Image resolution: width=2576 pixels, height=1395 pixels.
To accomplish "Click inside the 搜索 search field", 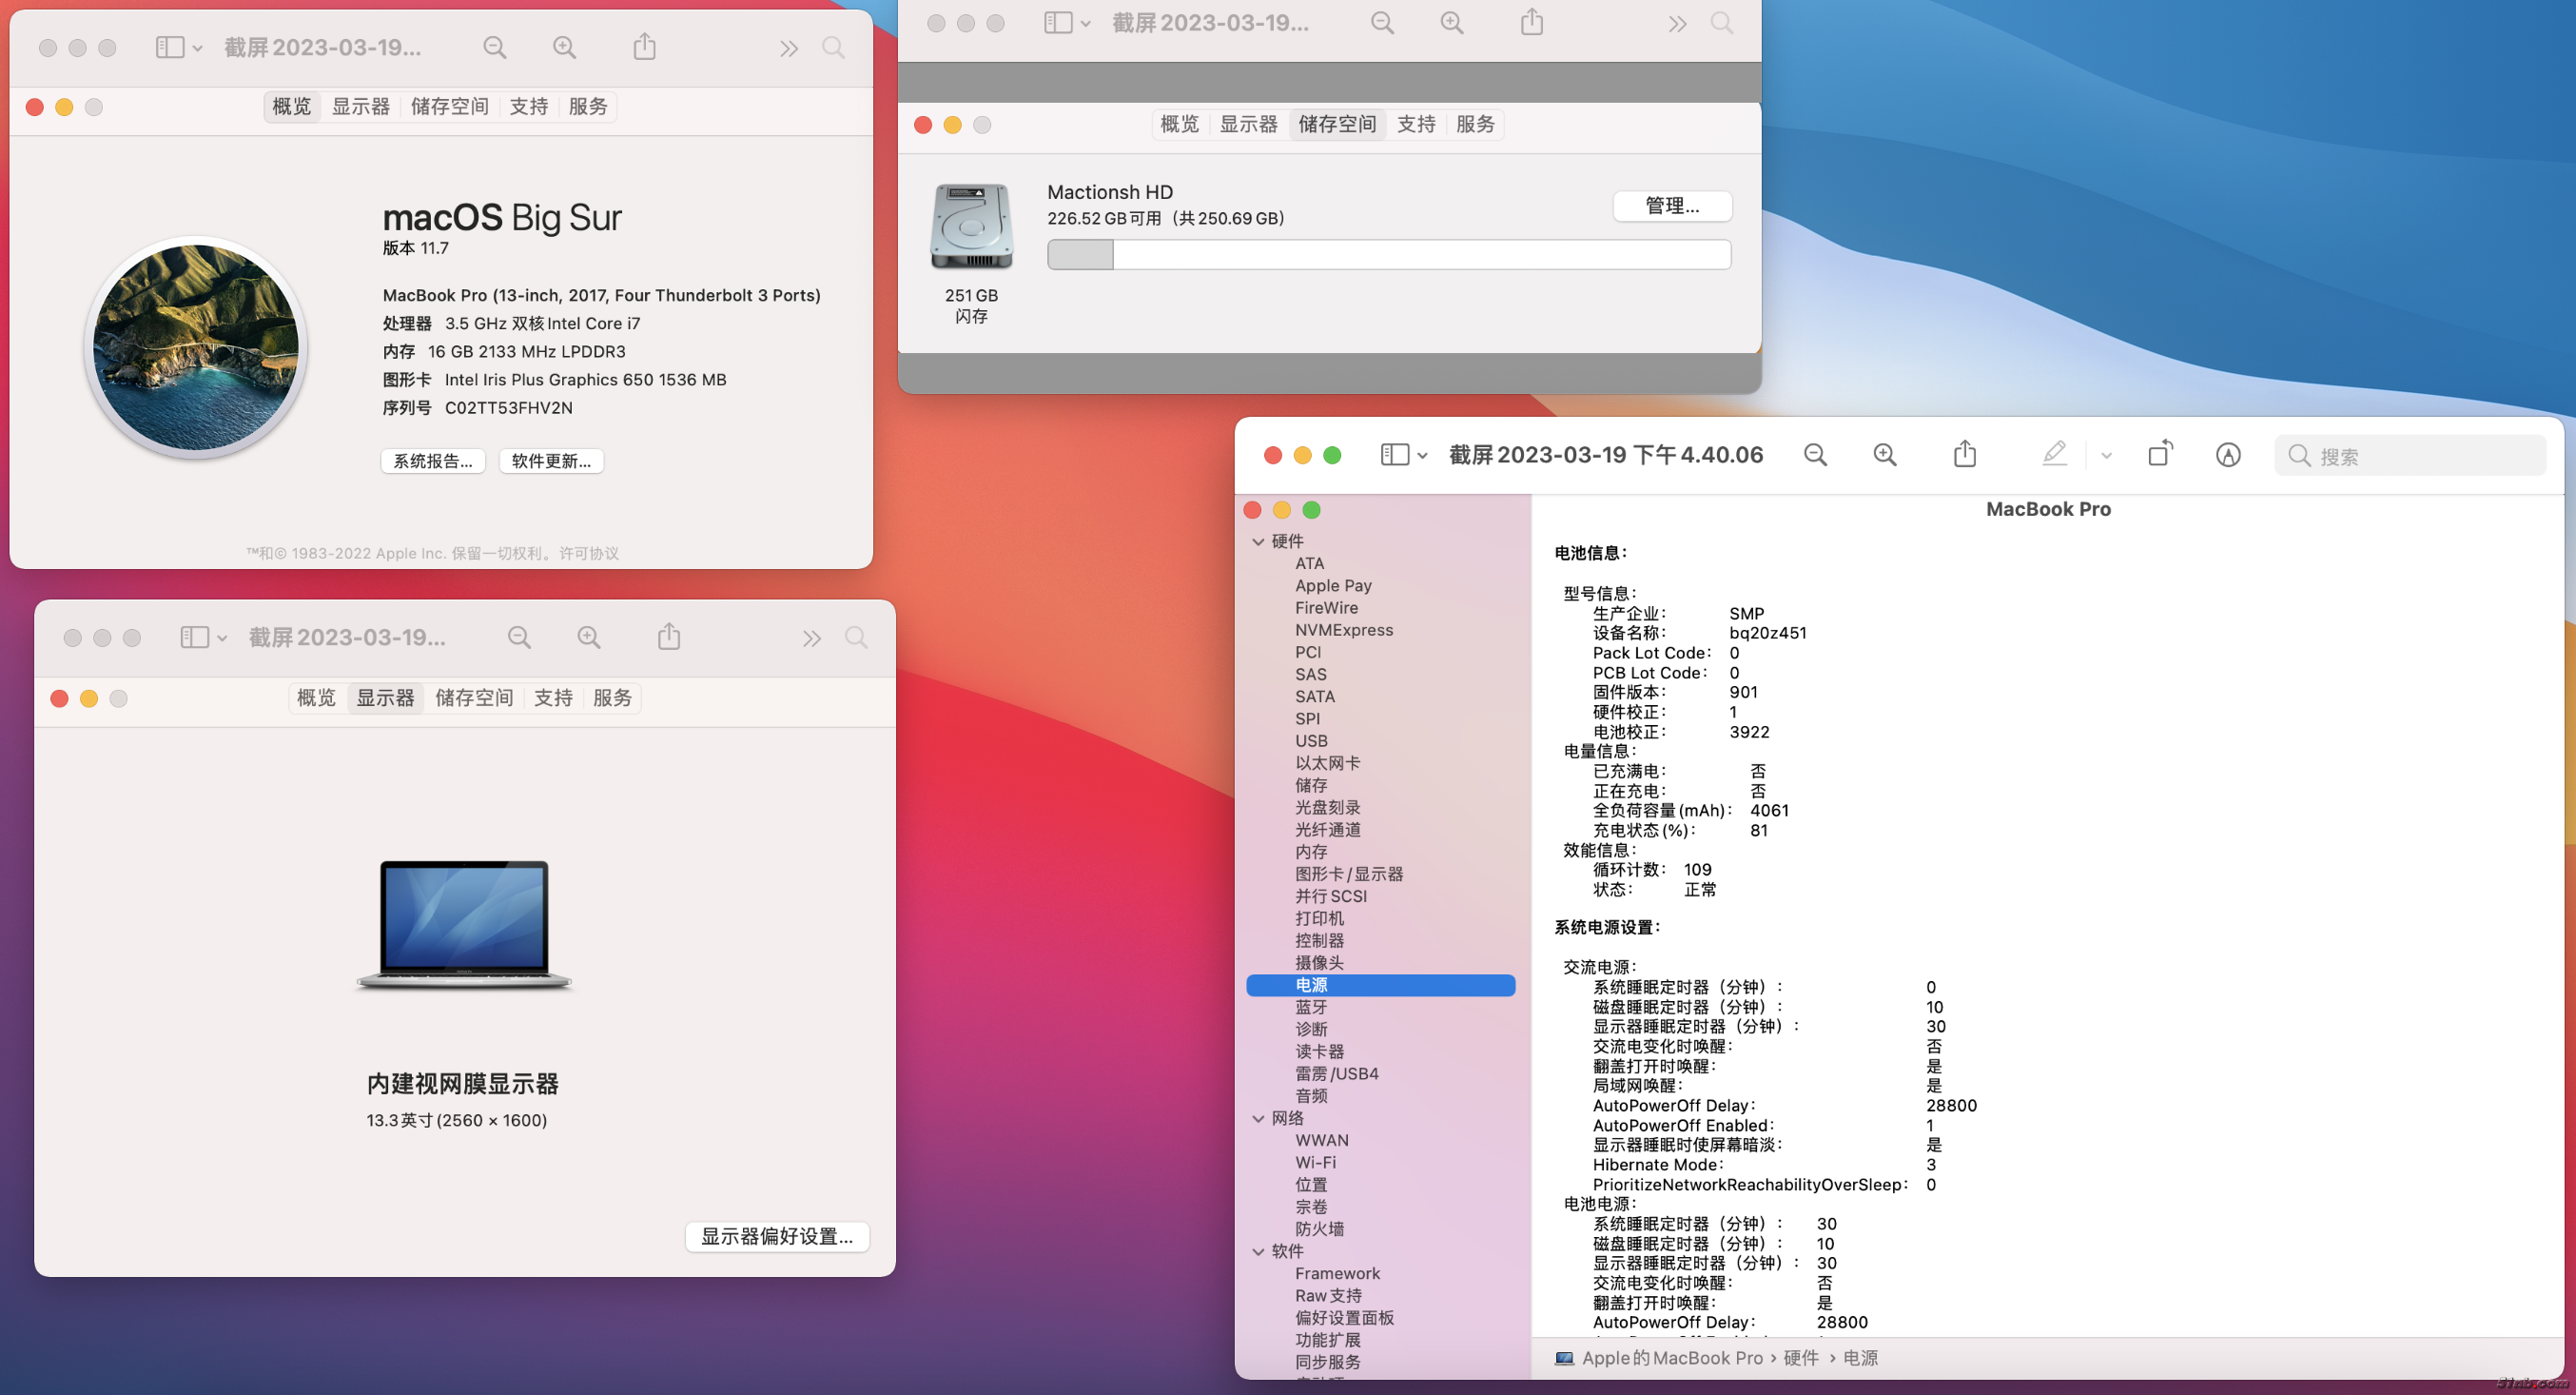I will tap(2410, 455).
